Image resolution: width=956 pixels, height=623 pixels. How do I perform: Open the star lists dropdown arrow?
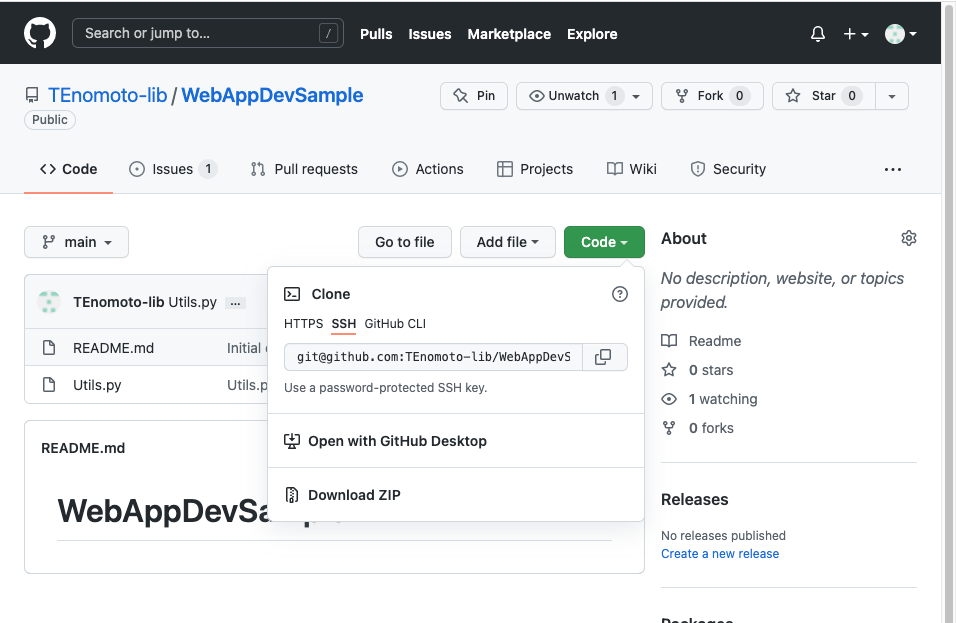coord(892,96)
